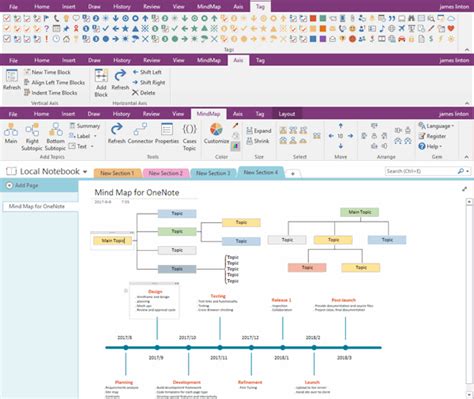474x399 pixels.
Task: Click Refresh in the Vertical Axis group
Action: point(12,80)
